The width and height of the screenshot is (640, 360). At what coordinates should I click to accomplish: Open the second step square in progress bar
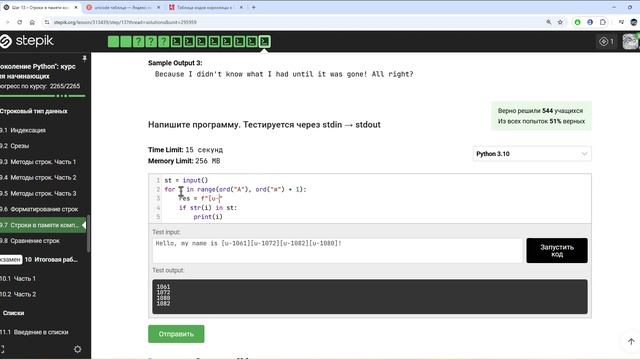[126, 42]
